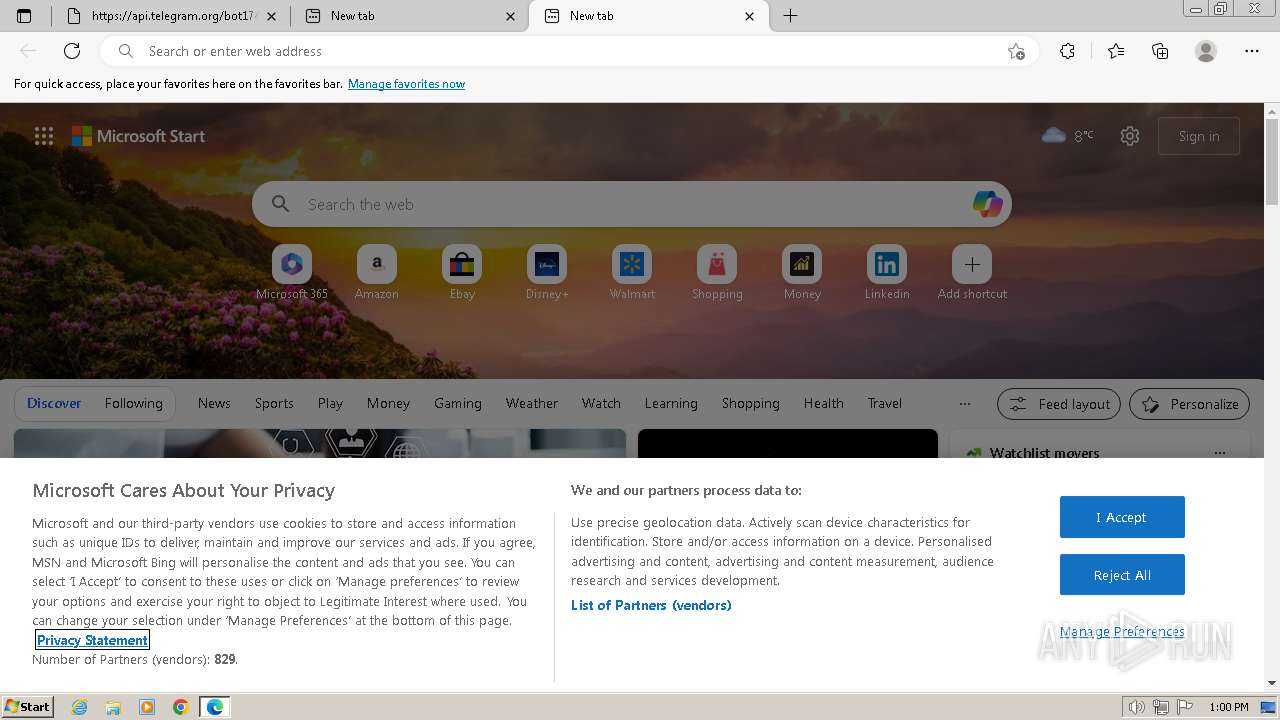Open page settings gear icon
The width and height of the screenshot is (1280, 720).
(1130, 136)
